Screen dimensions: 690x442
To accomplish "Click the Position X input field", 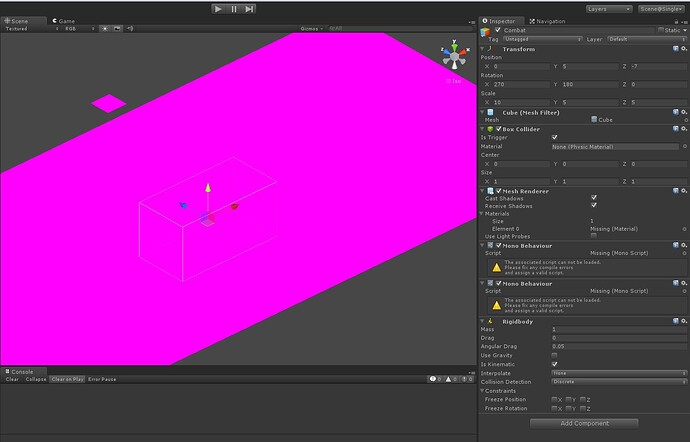I will (521, 66).
